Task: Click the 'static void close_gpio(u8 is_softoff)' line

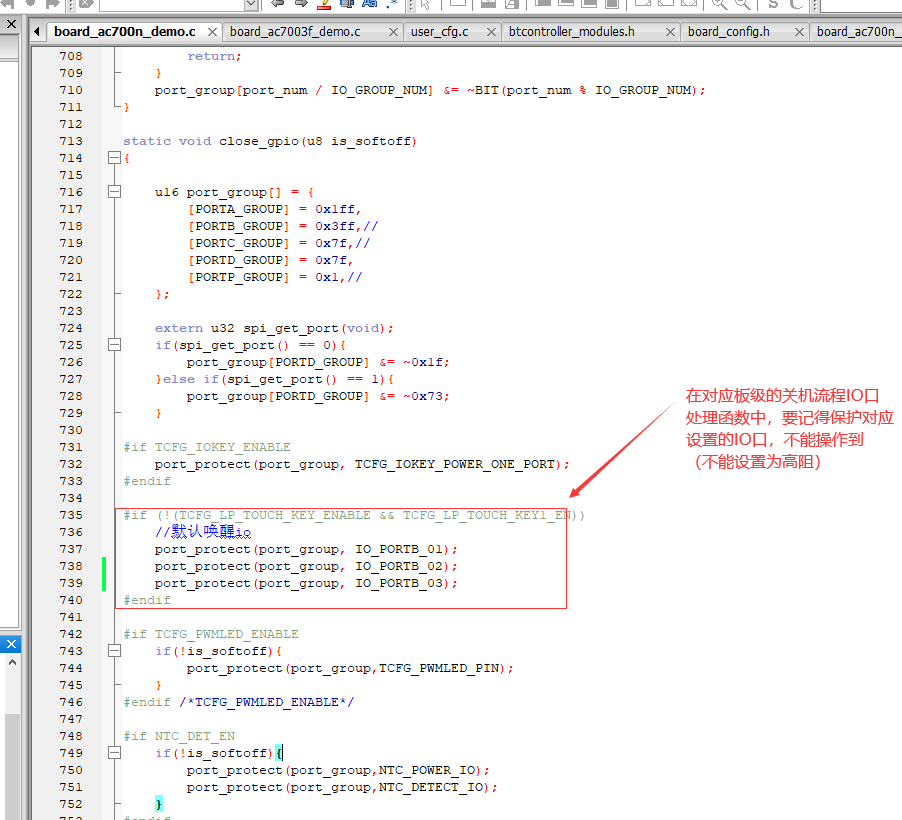Action: click(270, 141)
